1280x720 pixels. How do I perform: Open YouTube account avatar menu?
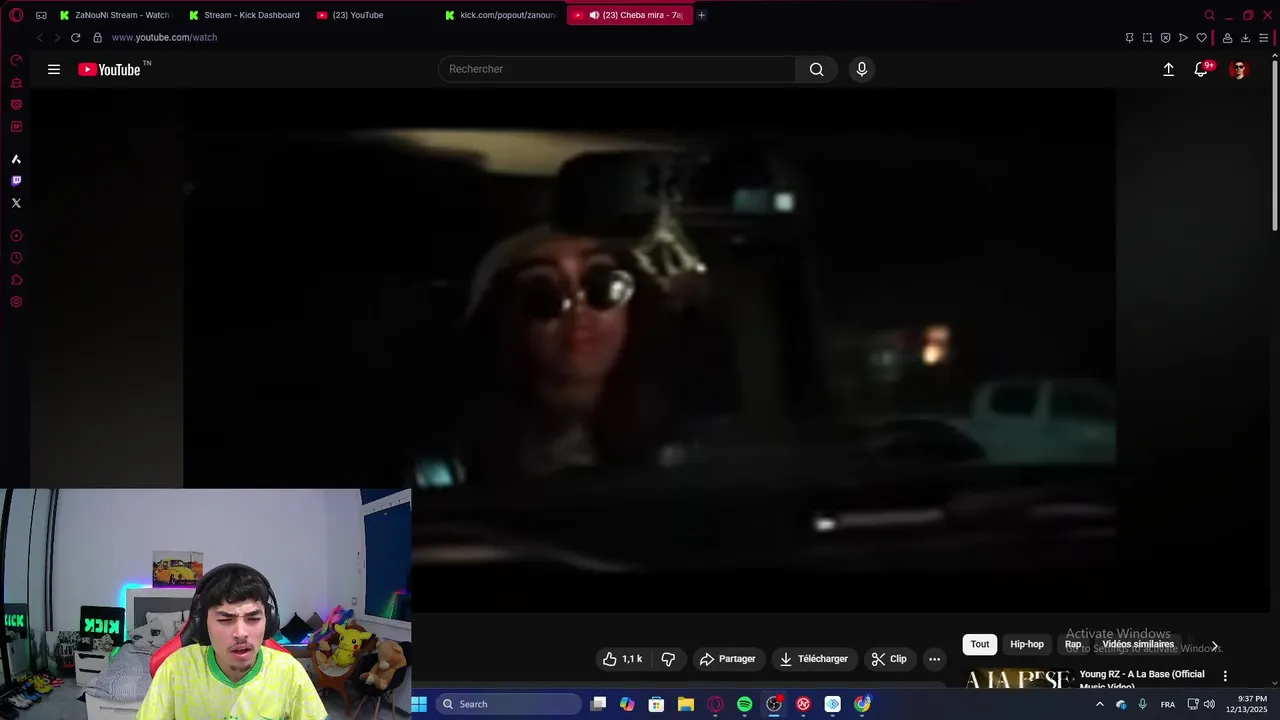pos(1239,69)
